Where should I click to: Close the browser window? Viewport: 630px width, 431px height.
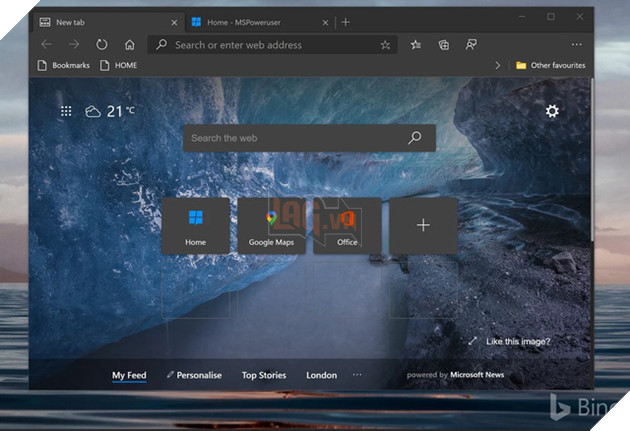pos(580,16)
